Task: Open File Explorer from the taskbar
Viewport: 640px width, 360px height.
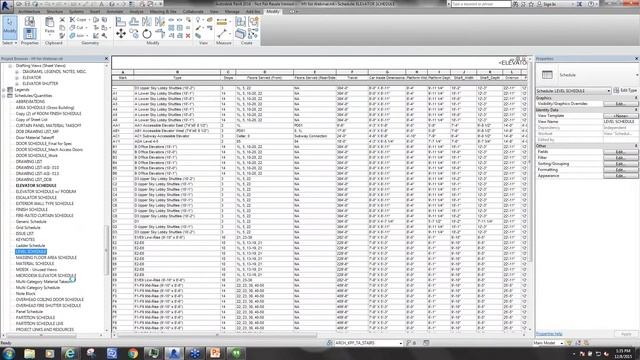Action: pos(29,353)
